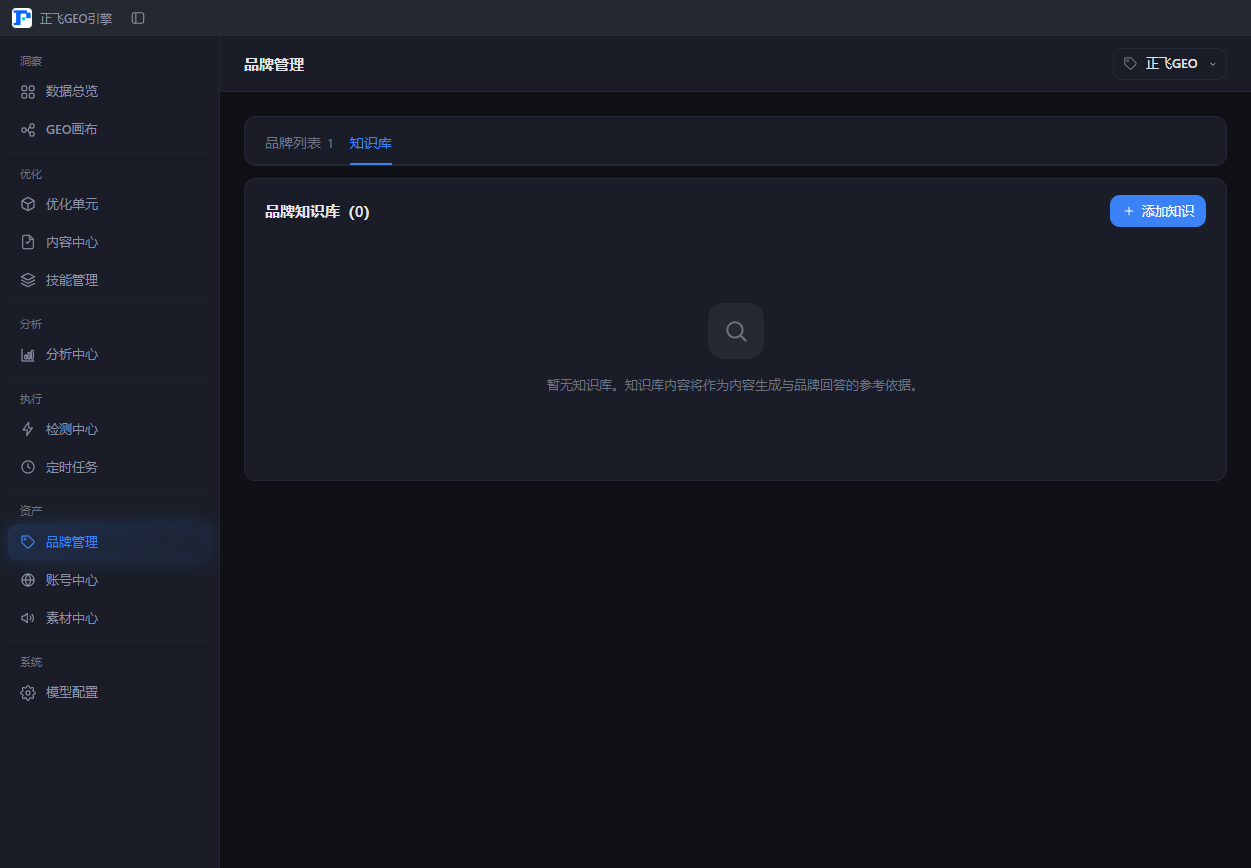1251x868 pixels.
Task: Open GEO画布 node icon
Action: pos(28,129)
